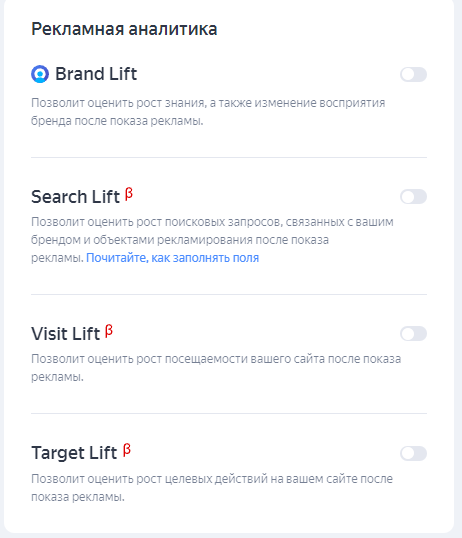Turn on the Search Lift switch

point(413,197)
